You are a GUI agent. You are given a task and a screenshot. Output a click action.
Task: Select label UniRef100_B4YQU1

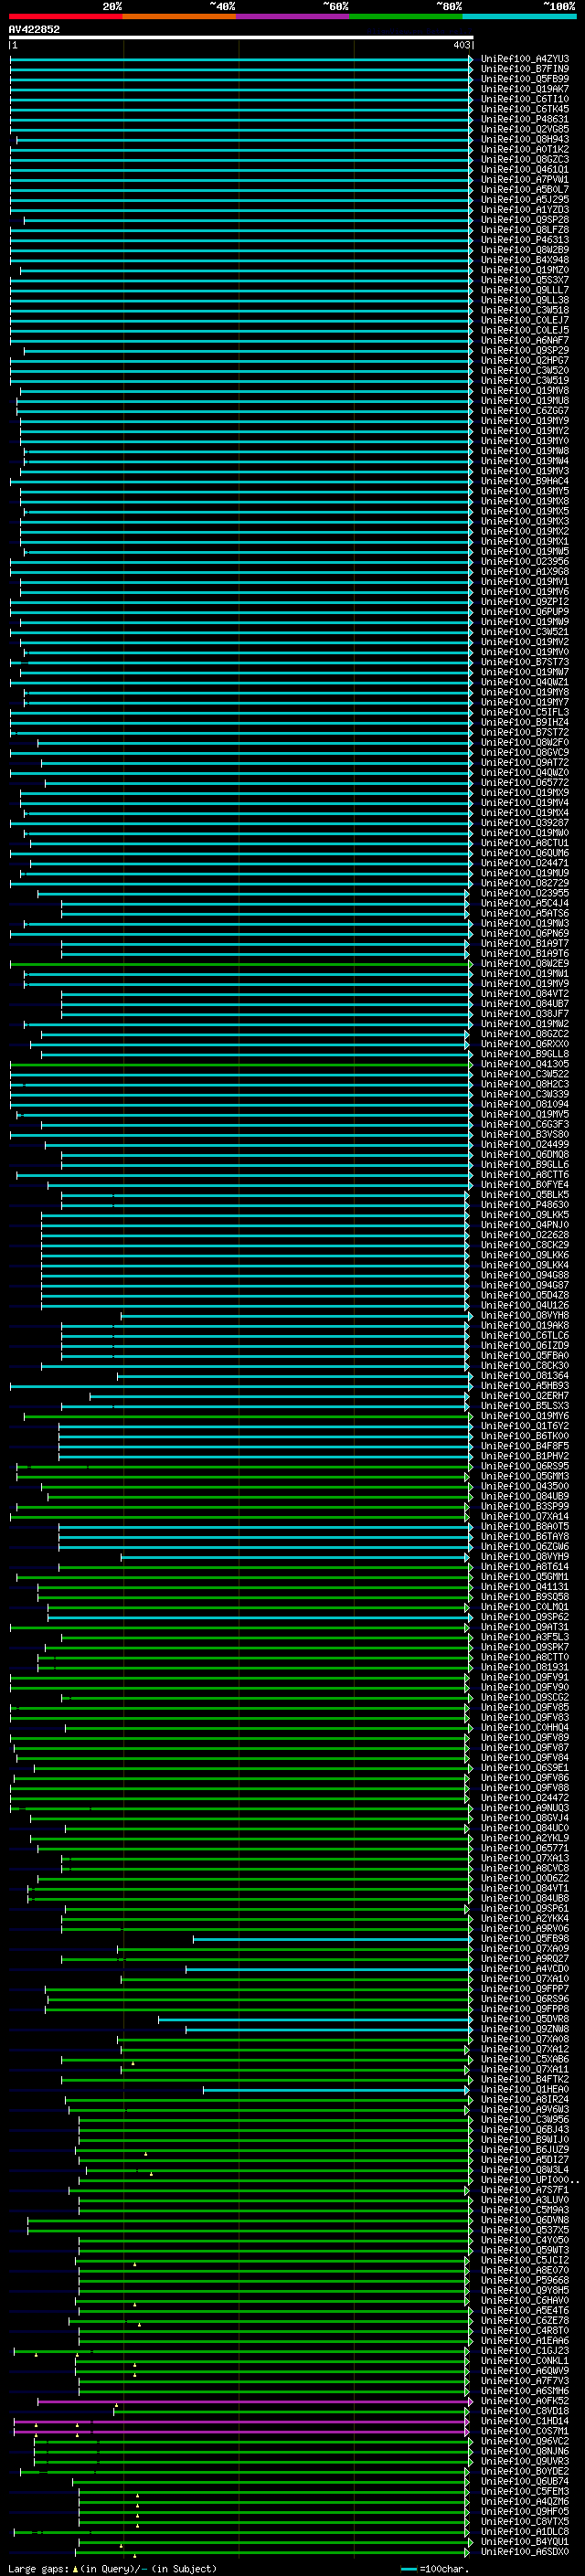coord(524,2541)
